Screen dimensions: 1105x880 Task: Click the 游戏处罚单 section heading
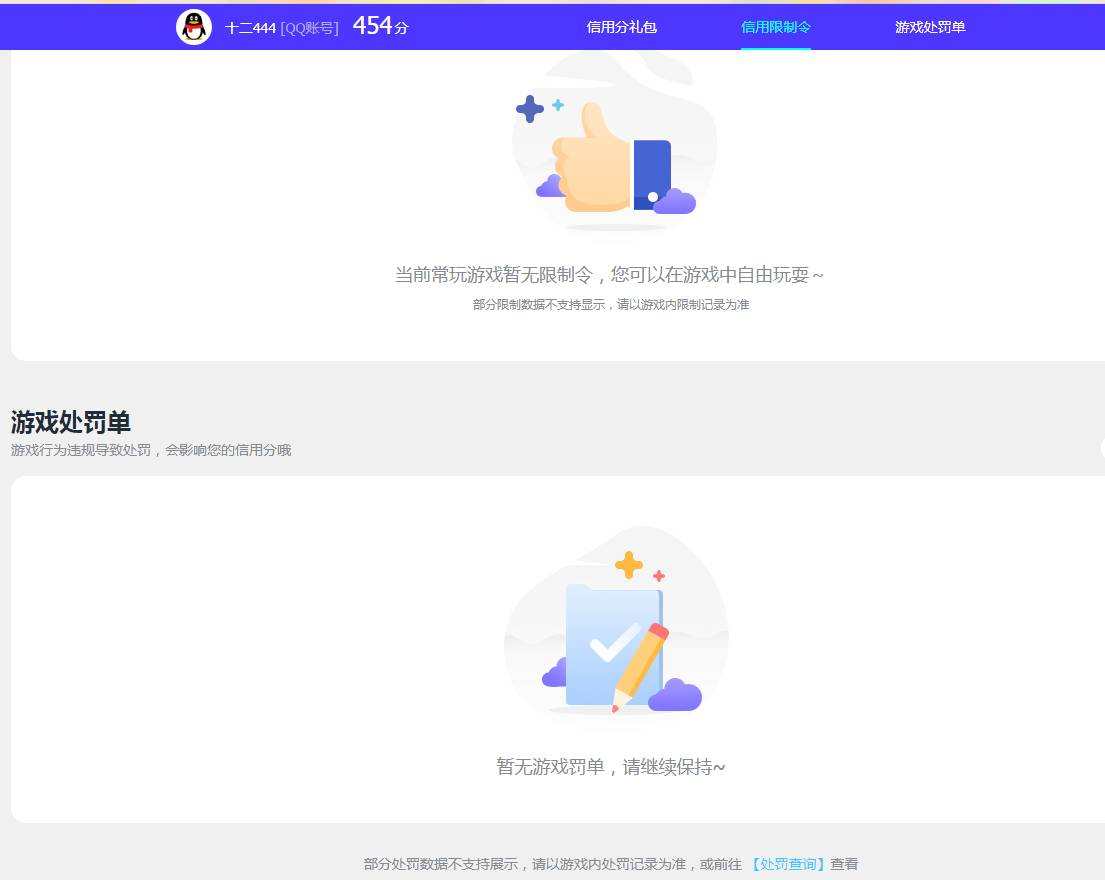click(70, 423)
